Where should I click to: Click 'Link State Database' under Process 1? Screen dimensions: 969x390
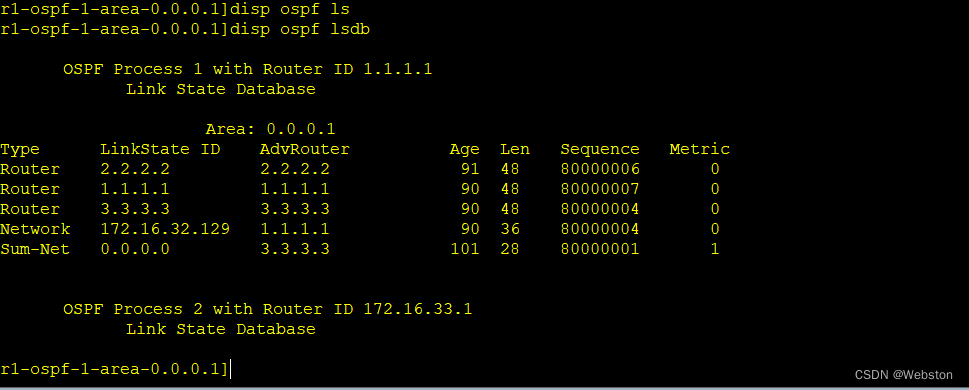tap(221, 89)
